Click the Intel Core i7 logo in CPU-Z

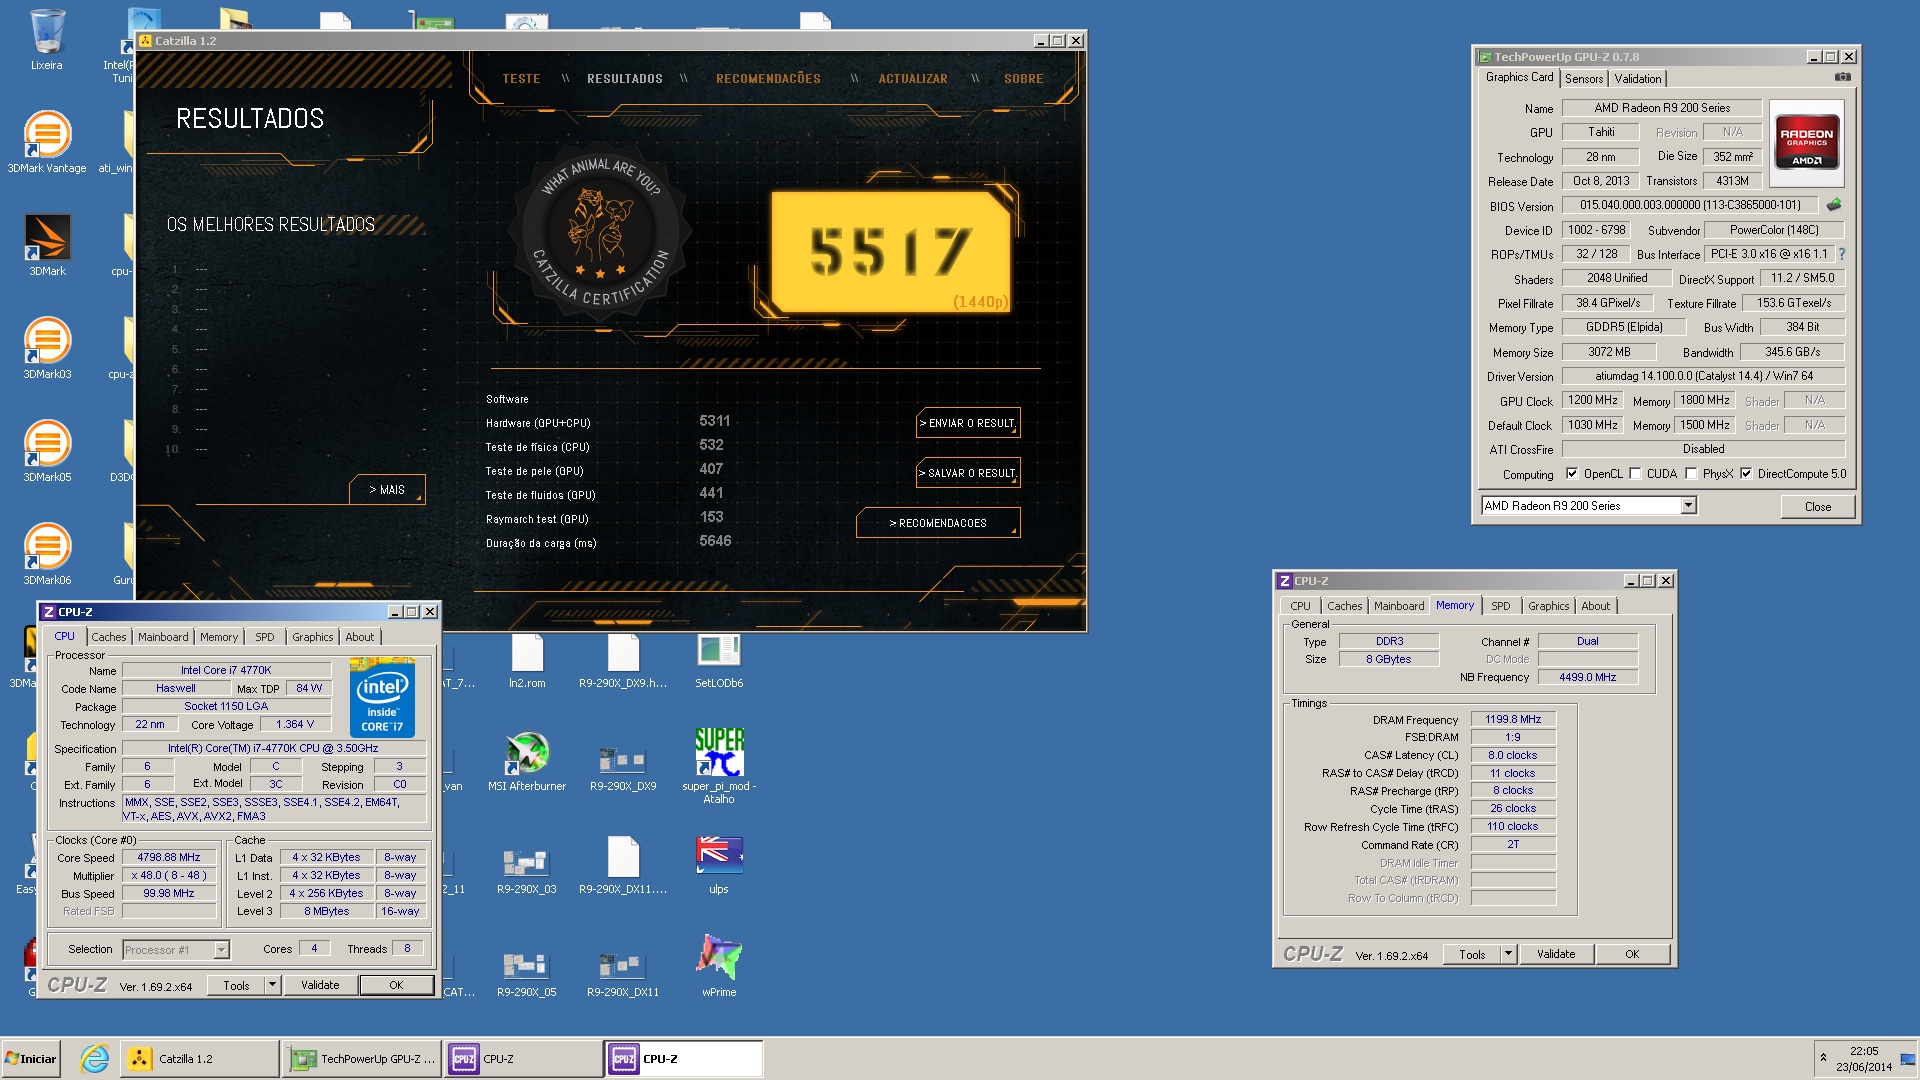point(382,698)
